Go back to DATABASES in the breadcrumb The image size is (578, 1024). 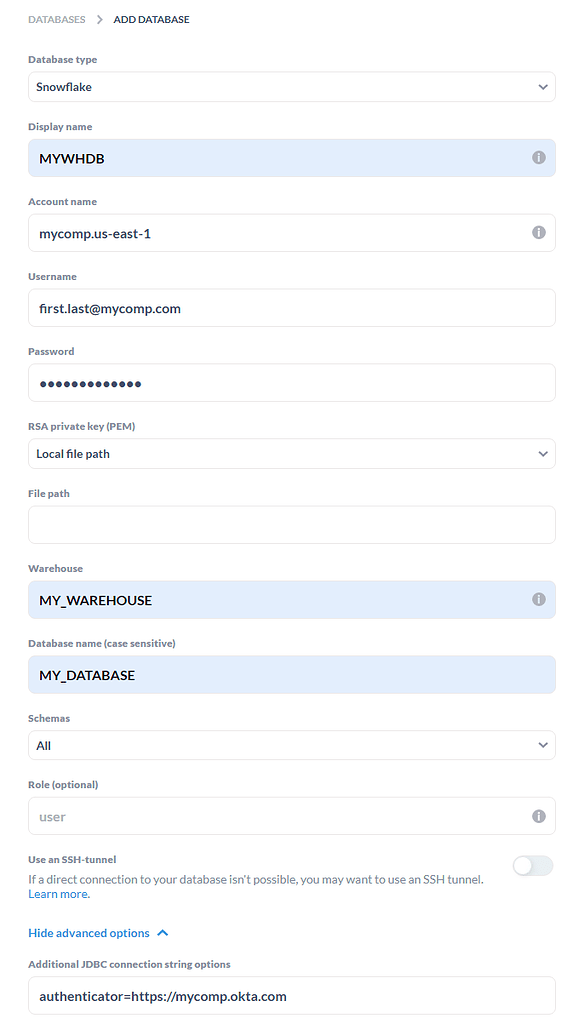click(57, 18)
